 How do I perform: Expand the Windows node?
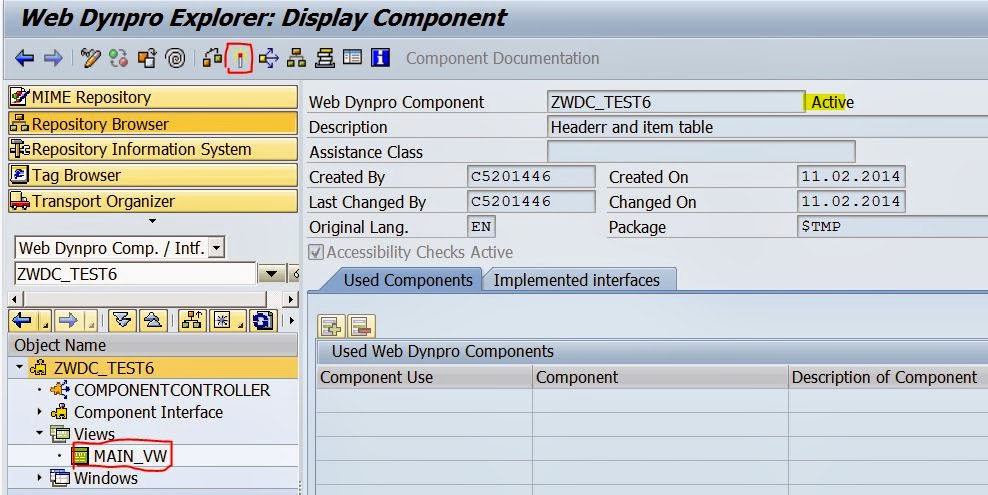pos(40,477)
